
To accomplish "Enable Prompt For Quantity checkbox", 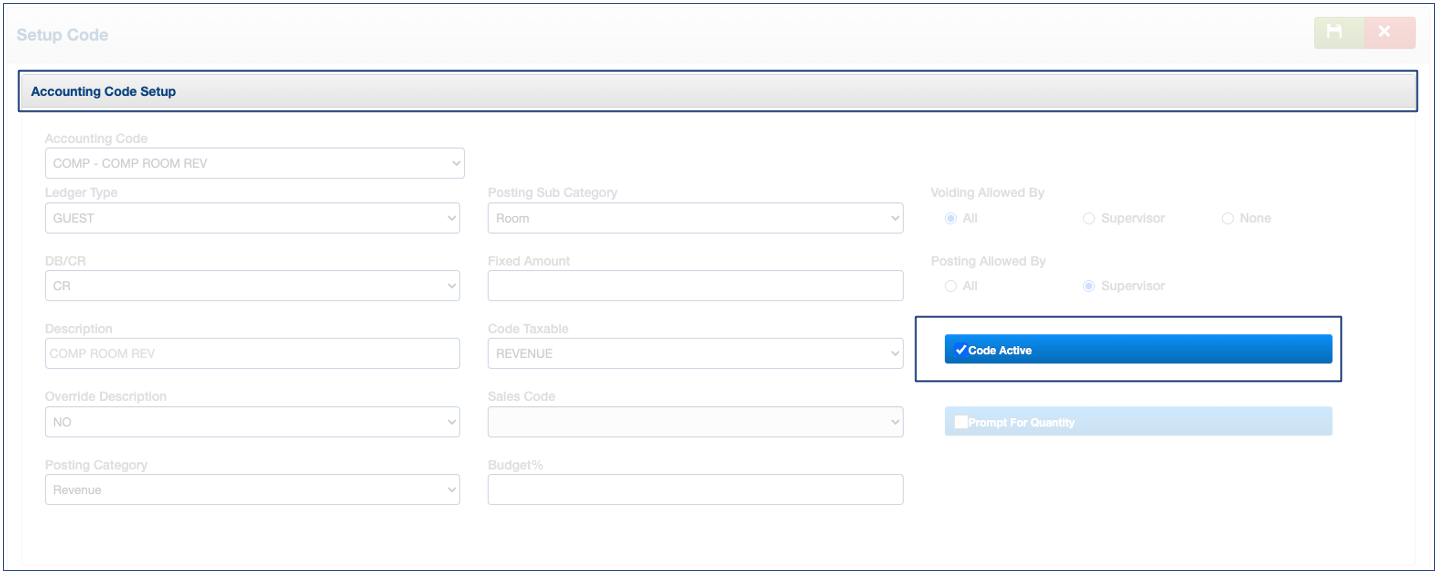I will (x=961, y=422).
